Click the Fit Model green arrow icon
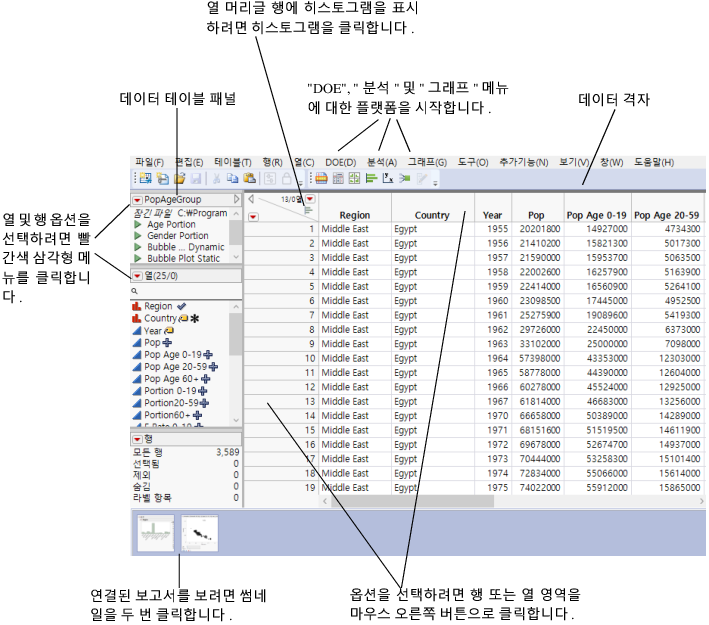 [405, 179]
